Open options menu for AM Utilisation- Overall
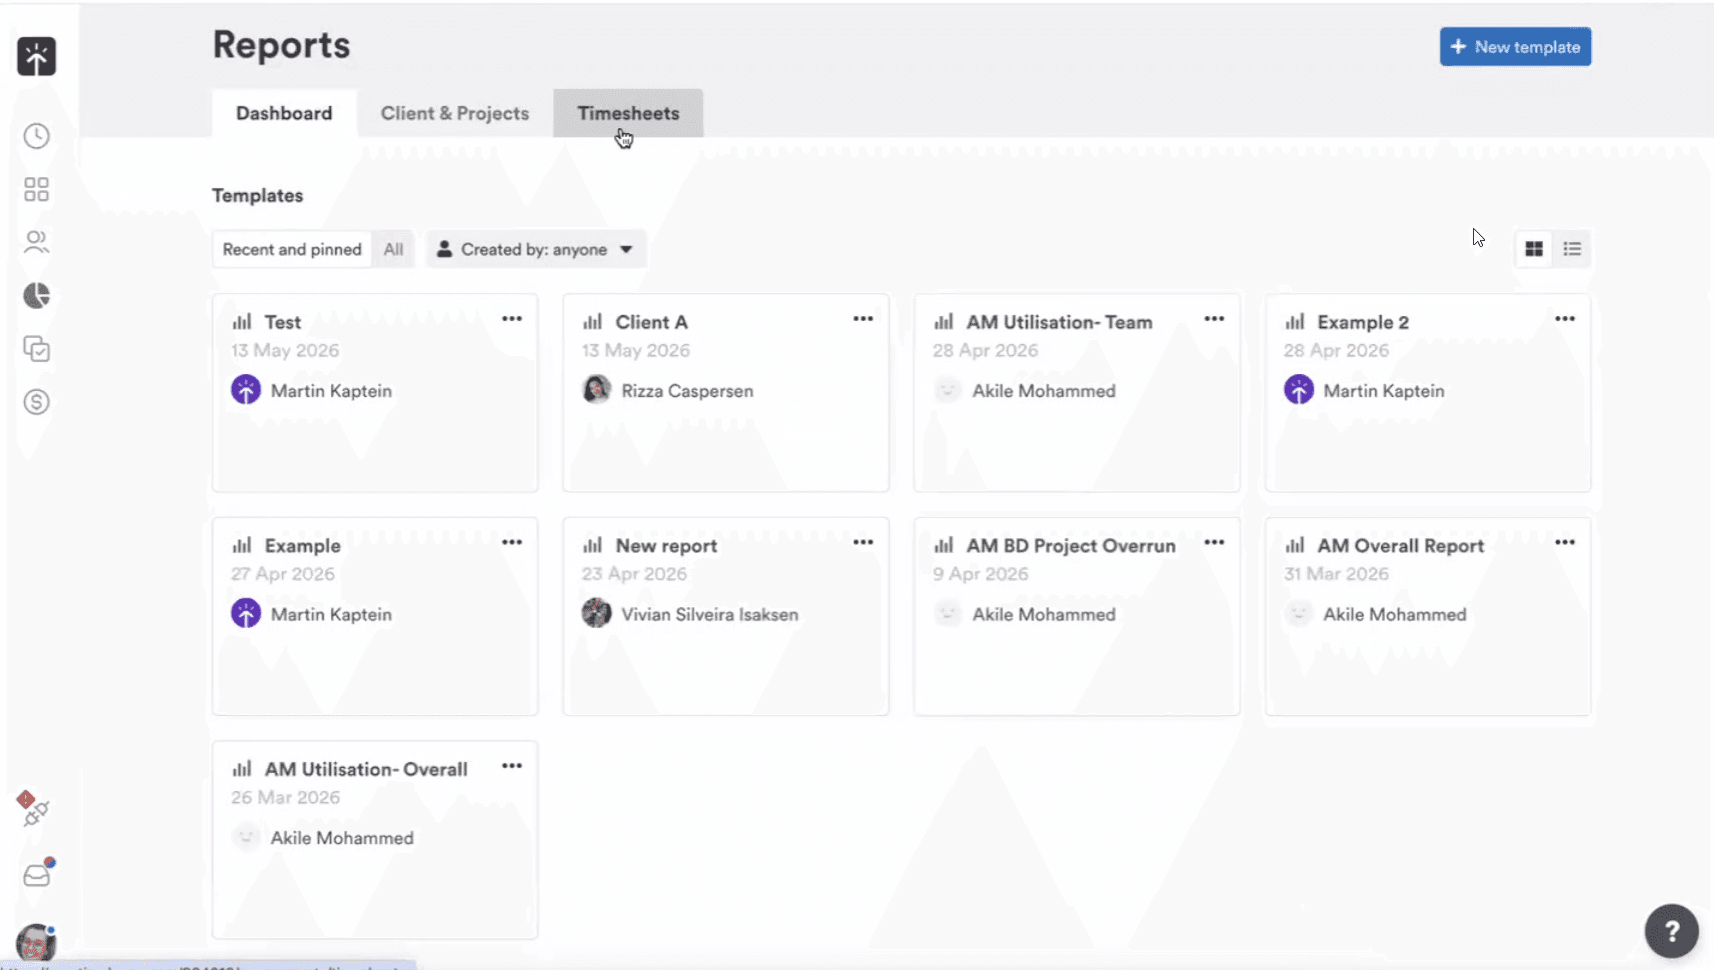 (512, 766)
